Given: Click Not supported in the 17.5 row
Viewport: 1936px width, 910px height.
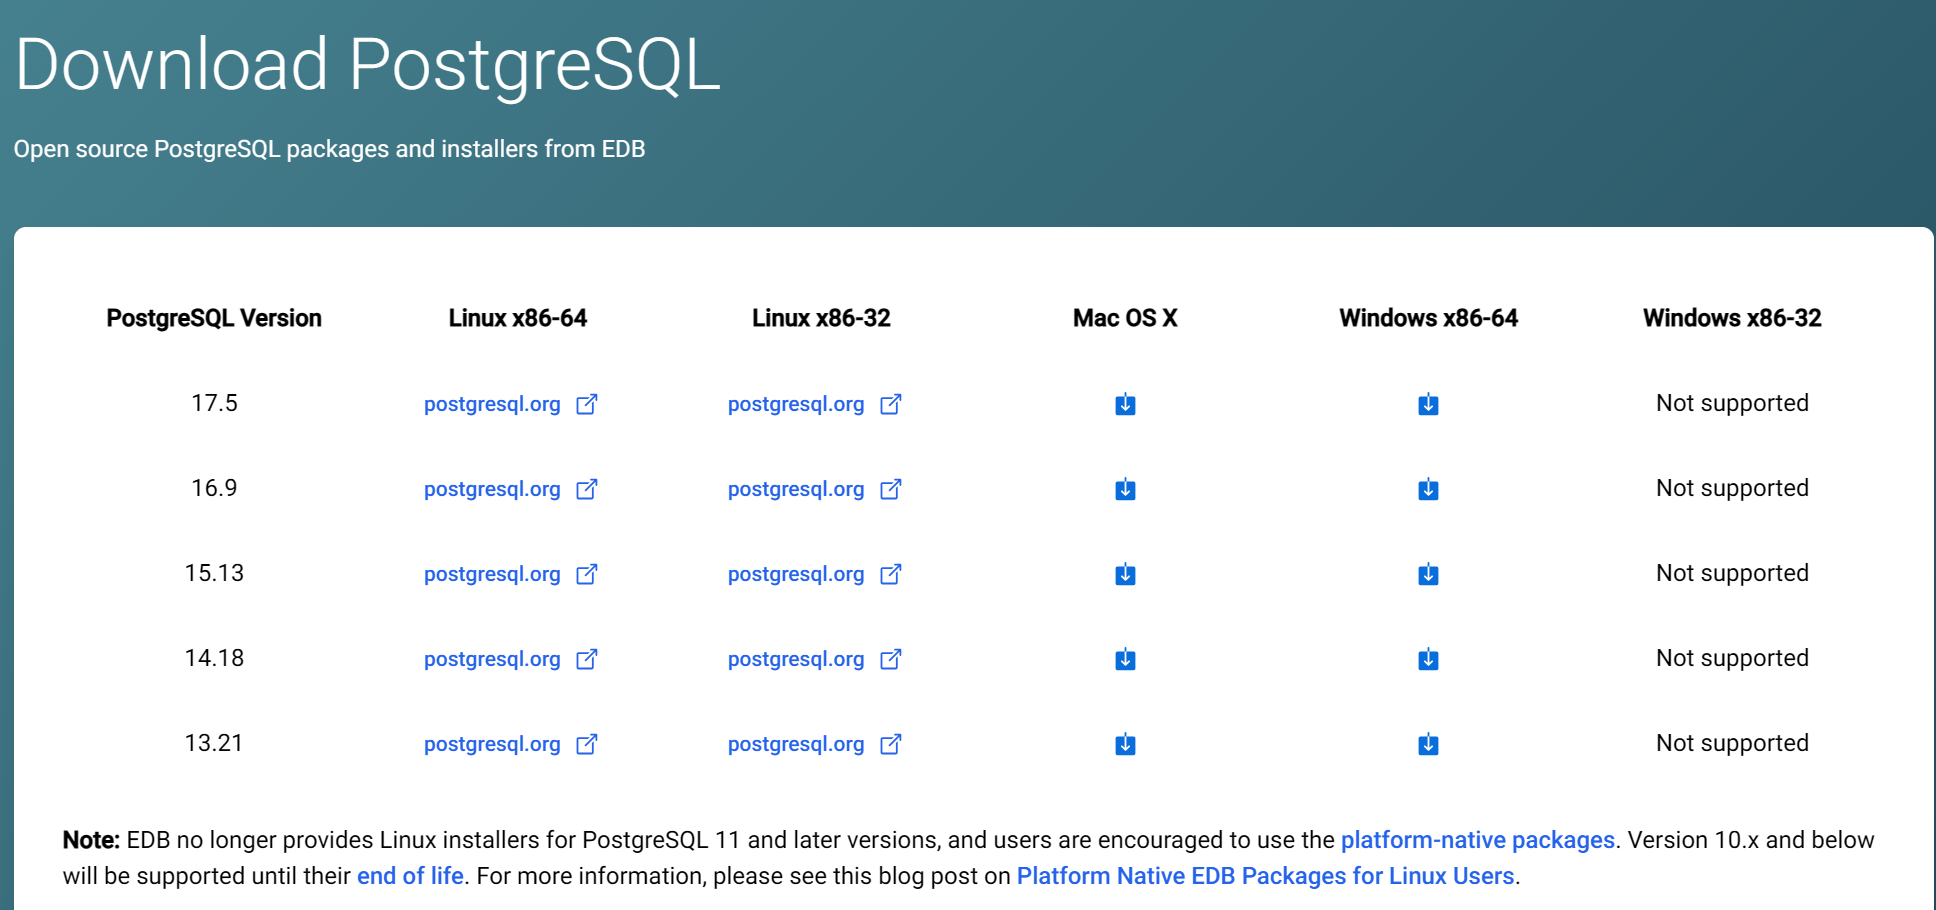Looking at the screenshot, I should [1732, 403].
